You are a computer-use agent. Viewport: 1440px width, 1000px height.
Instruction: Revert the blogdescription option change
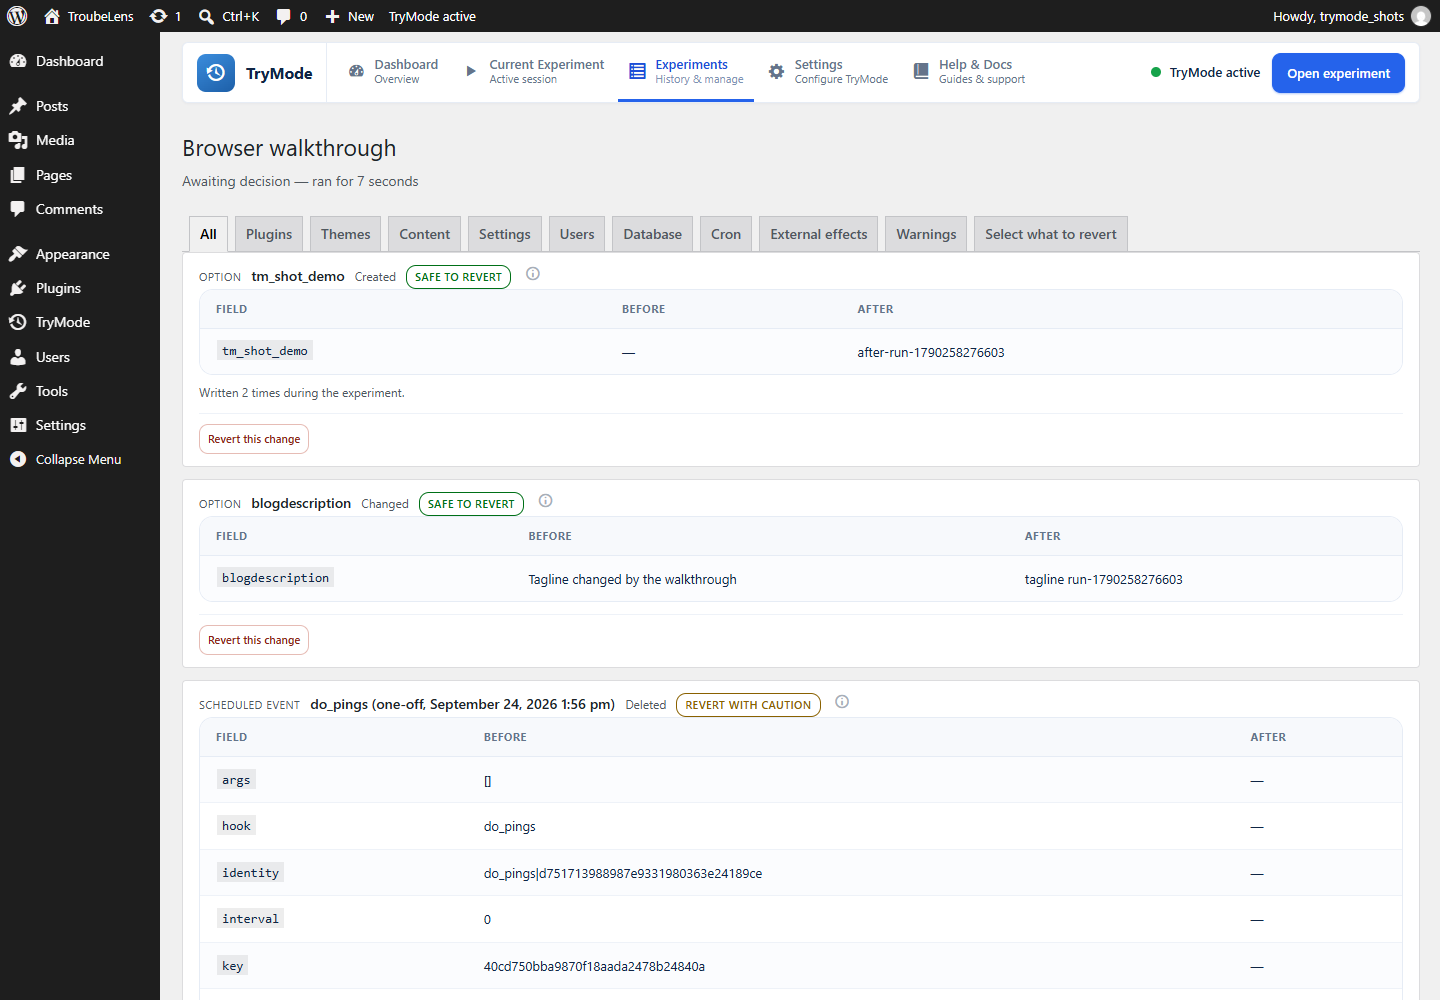[x=254, y=640]
